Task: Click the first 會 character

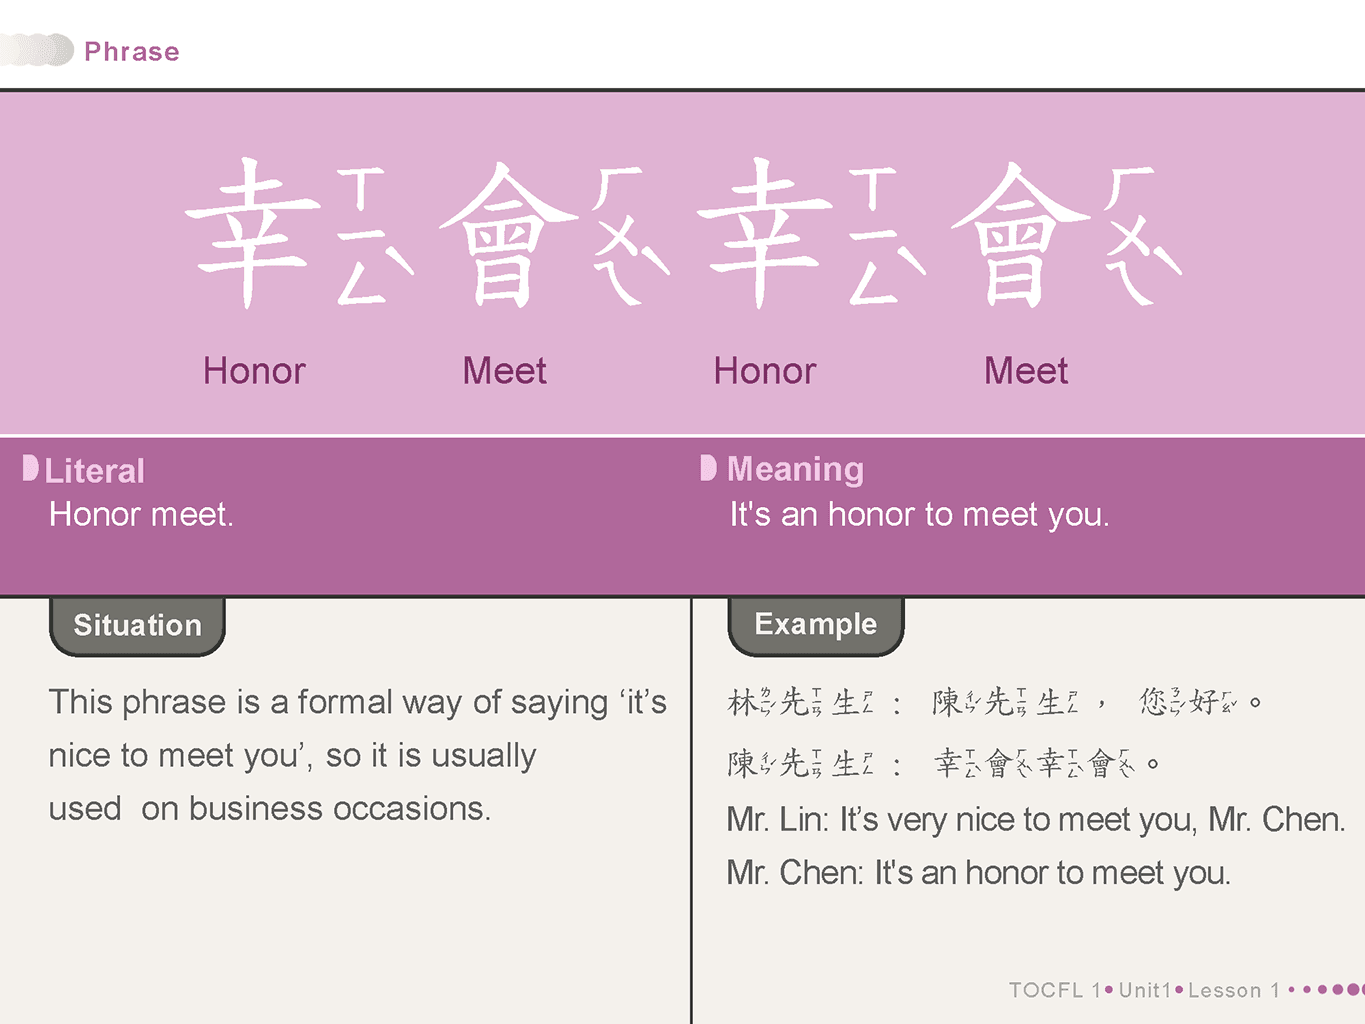Action: pyautogui.click(x=510, y=235)
